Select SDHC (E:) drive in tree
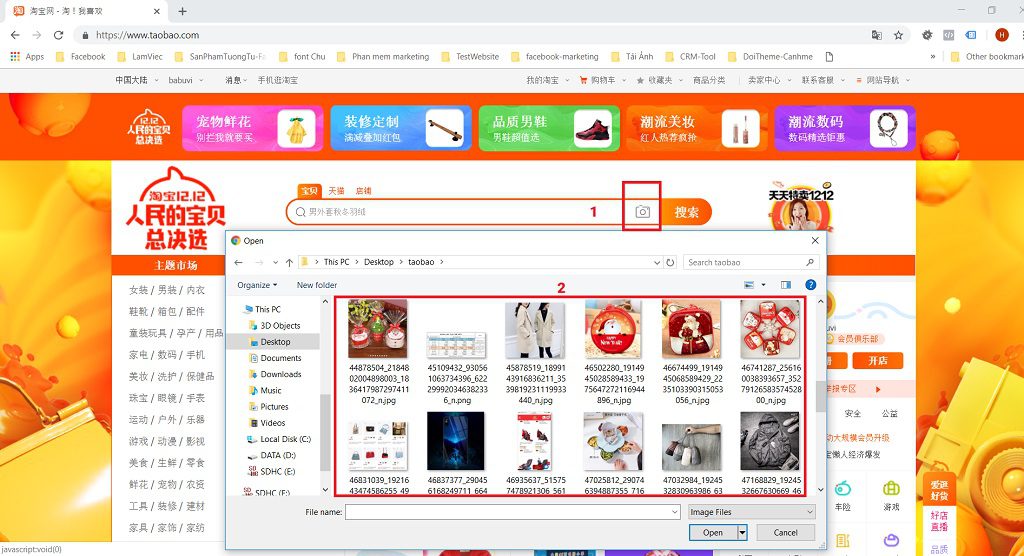 click(x=277, y=472)
